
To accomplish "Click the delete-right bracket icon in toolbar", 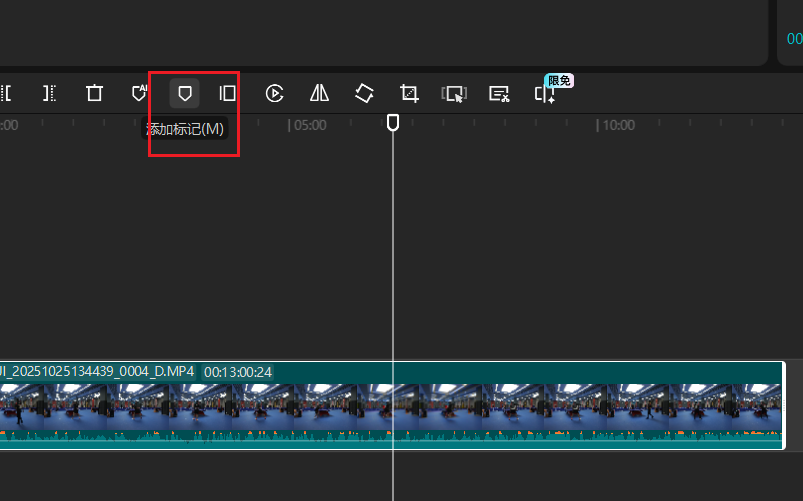I will [49, 93].
